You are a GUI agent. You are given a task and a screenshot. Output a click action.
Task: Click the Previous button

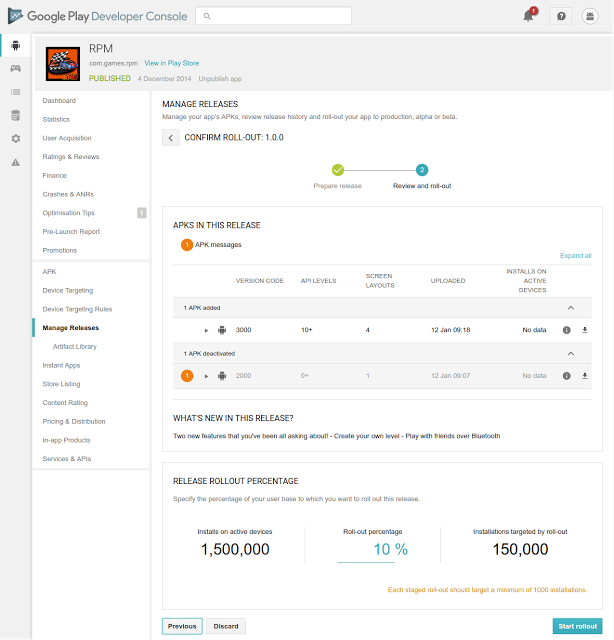(x=182, y=626)
